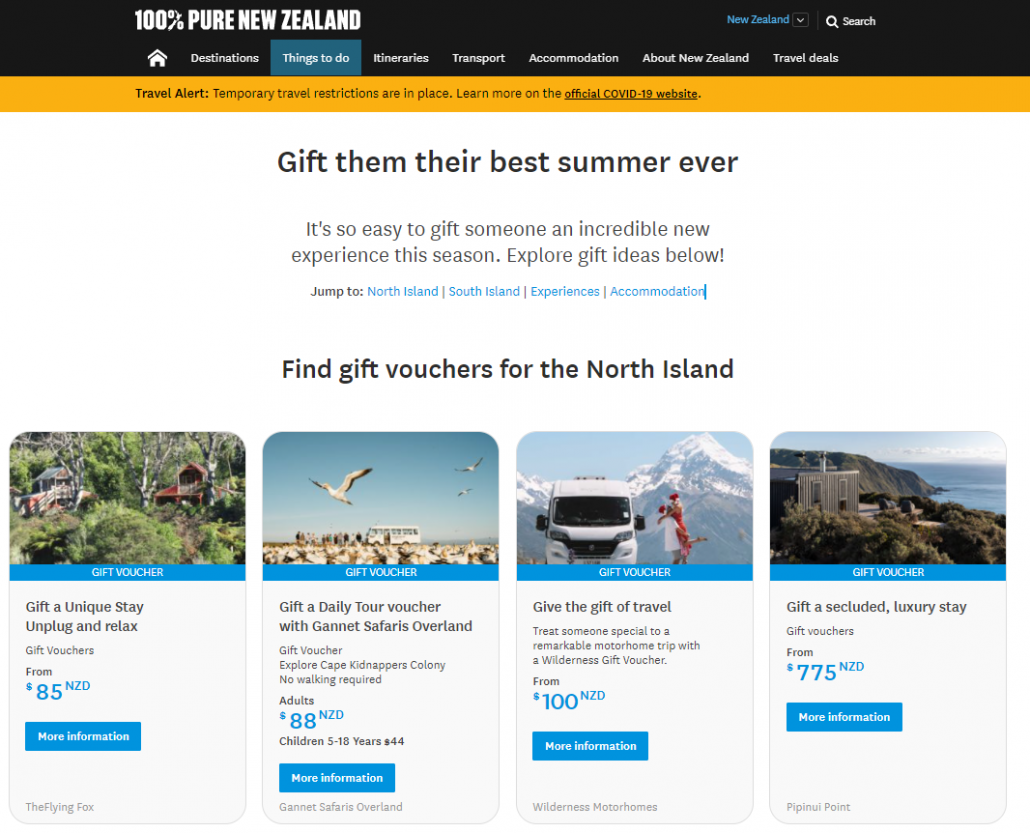This screenshot has width=1030, height=833.
Task: Jump to the Experiences section link
Action: click(565, 291)
